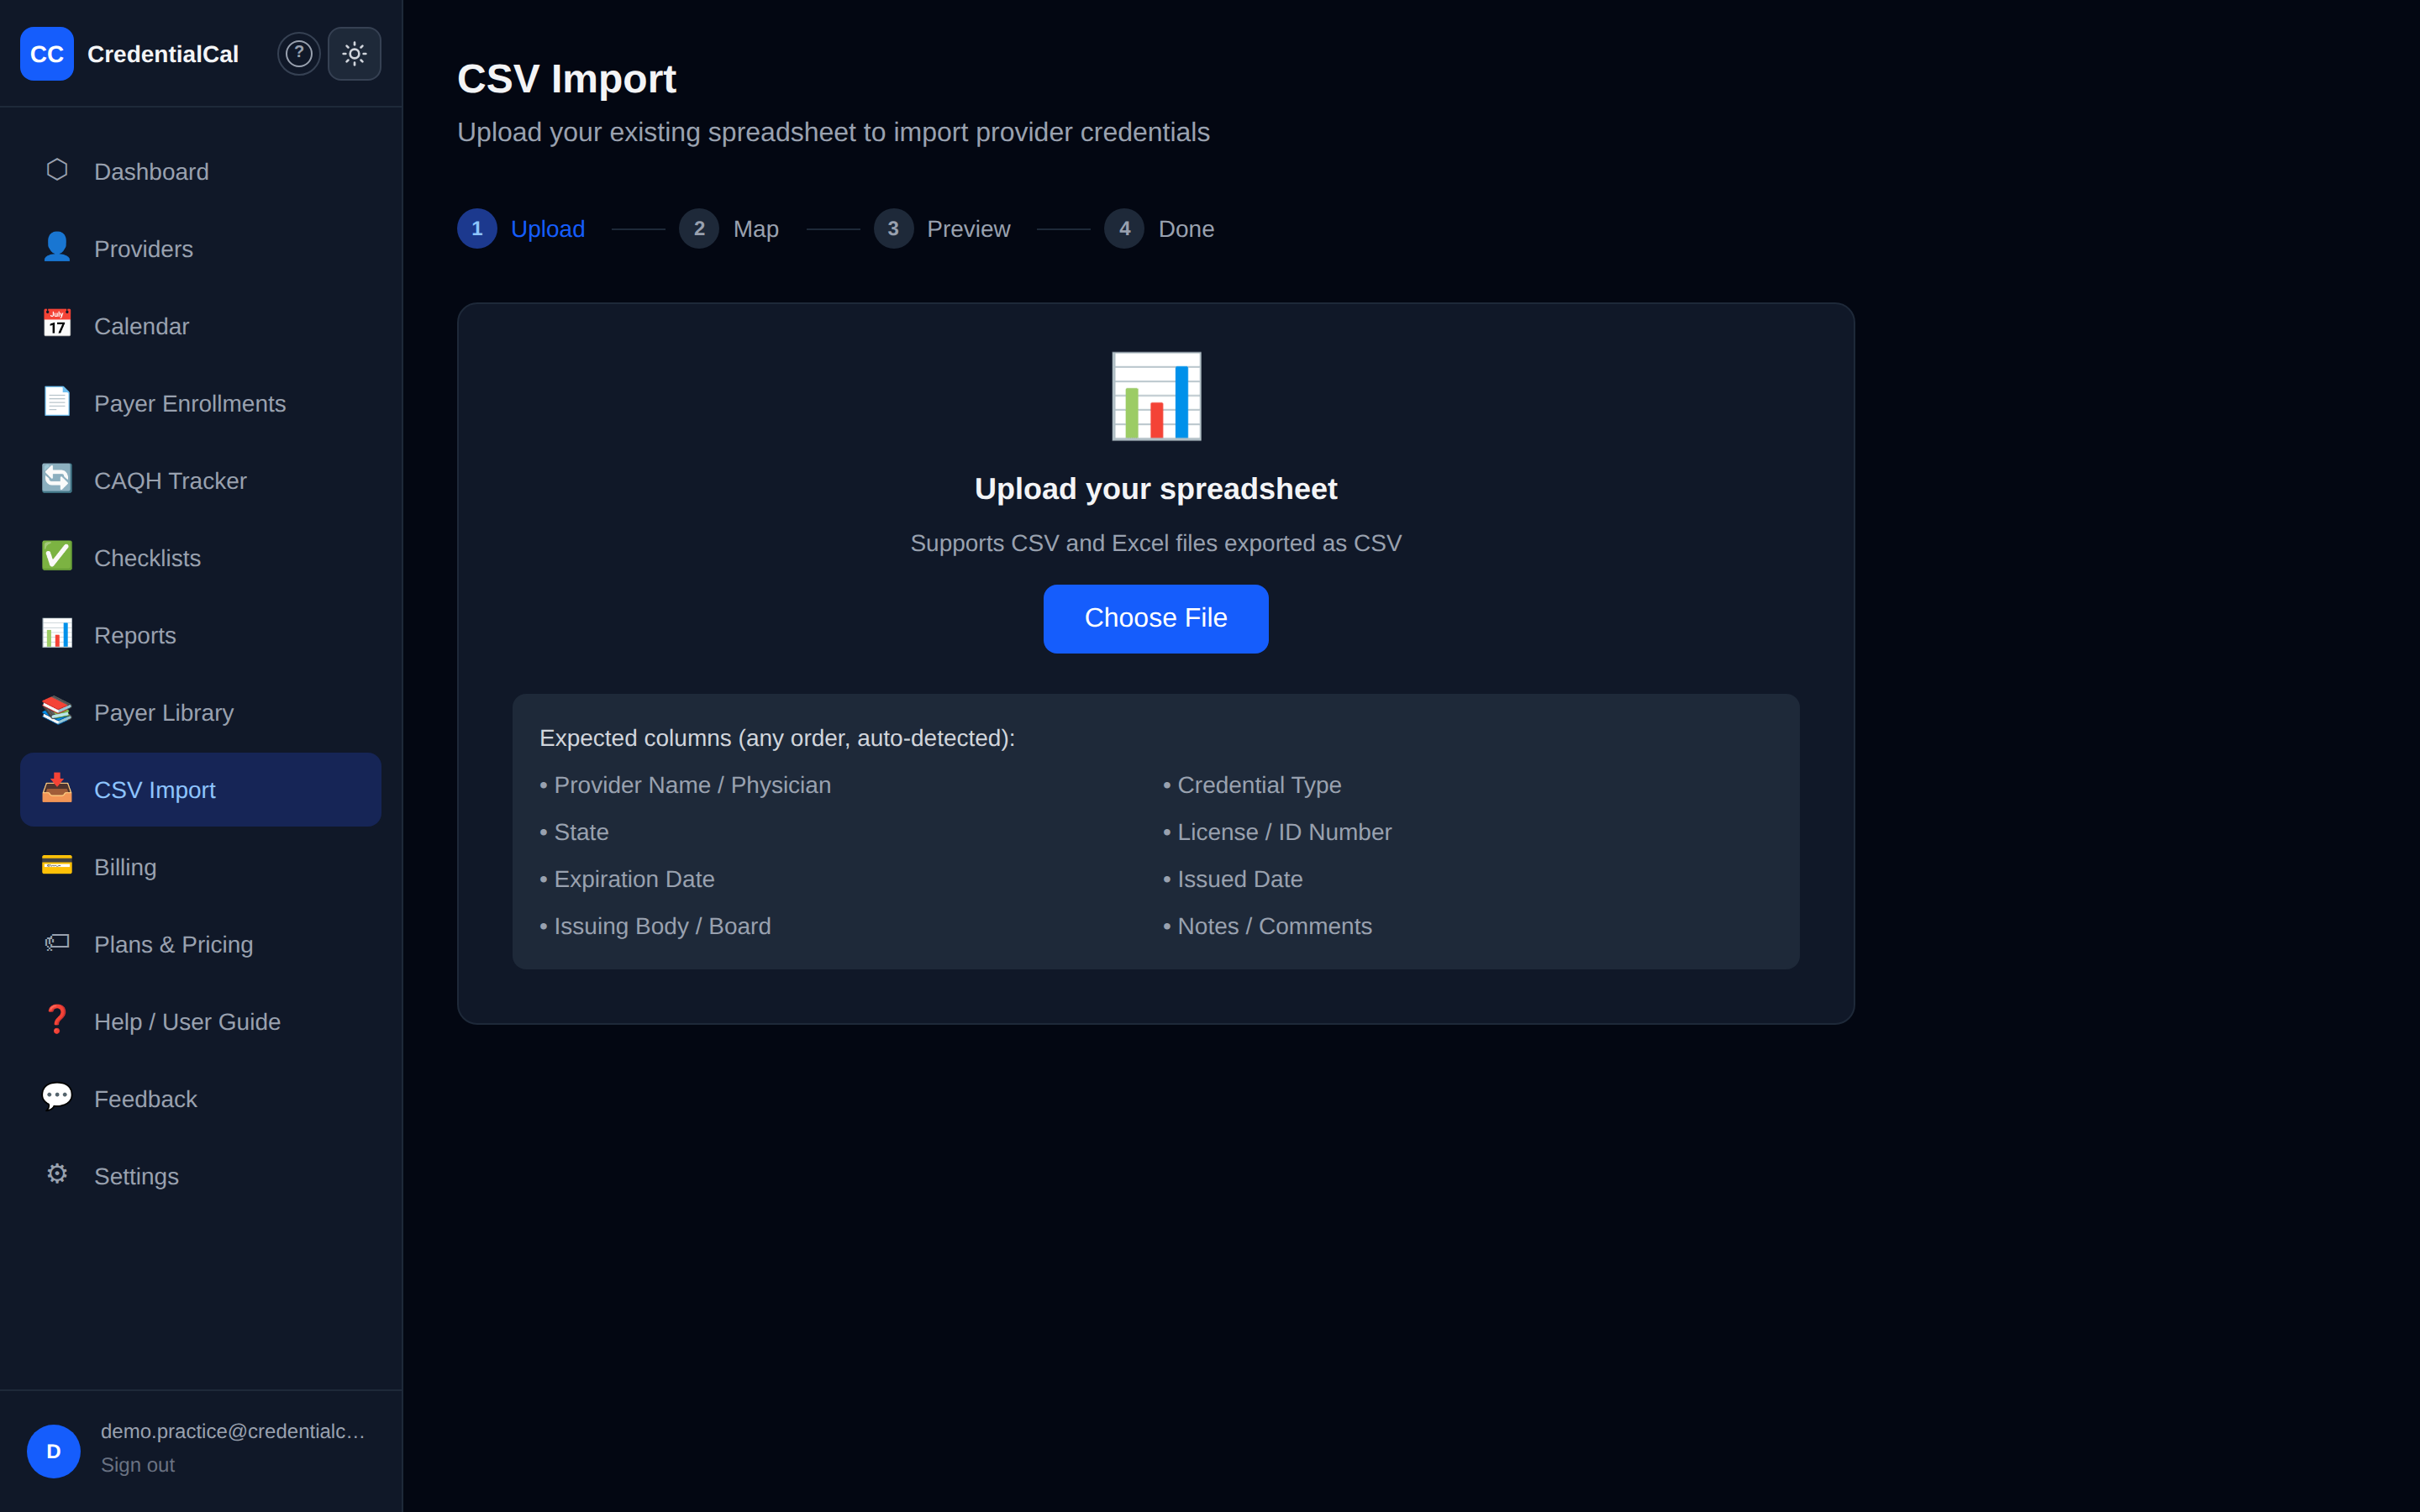Click the Payer Enrollments document icon

pos(57,402)
